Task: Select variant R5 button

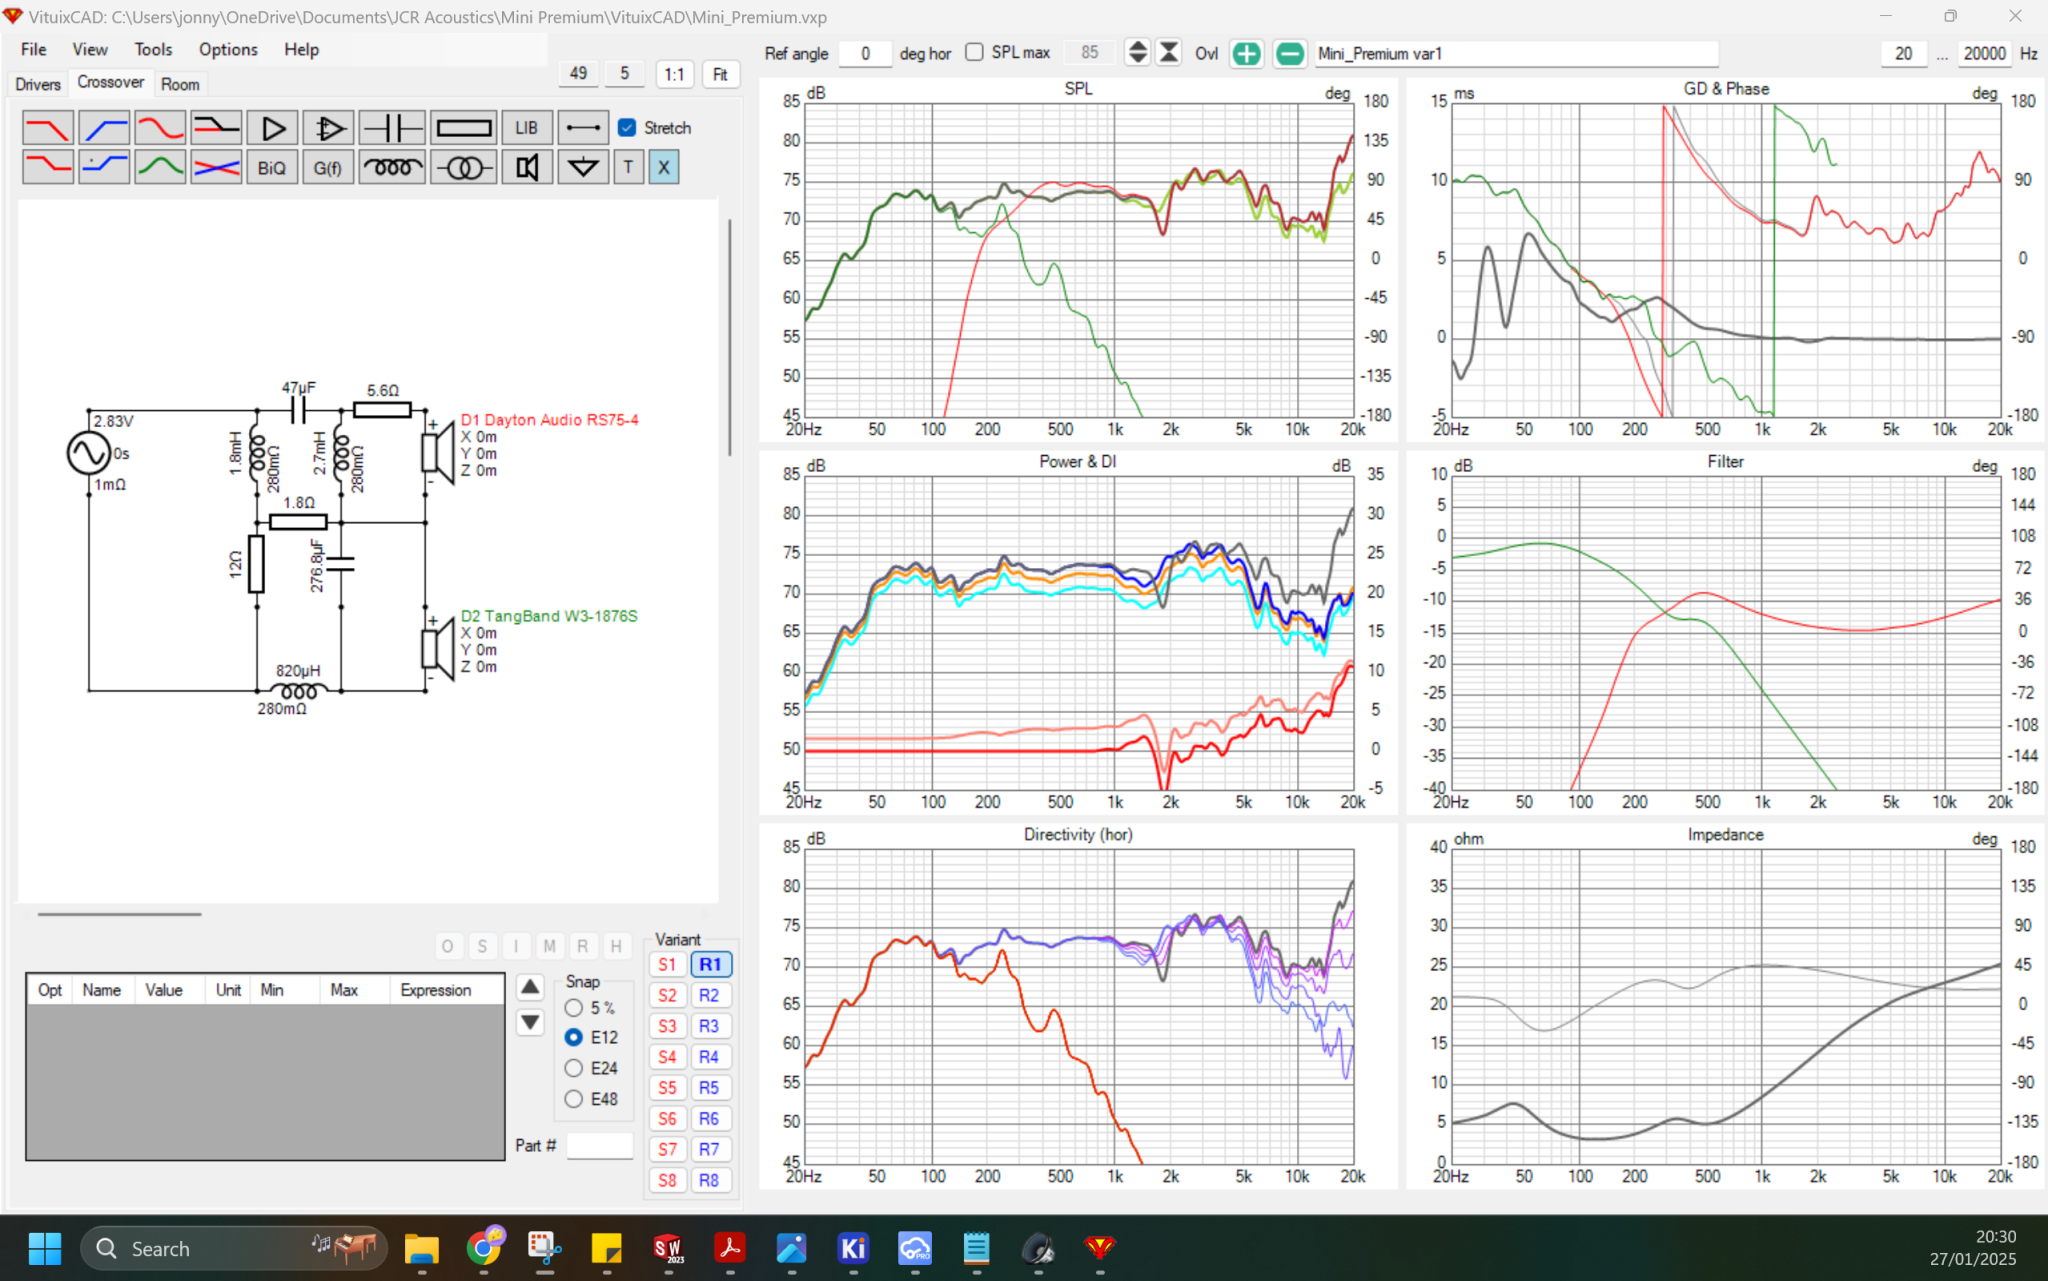Action: click(709, 1088)
